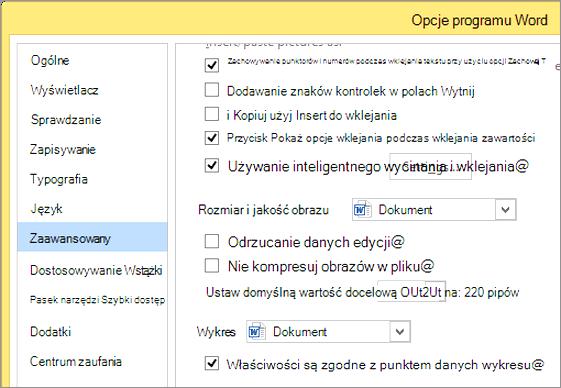Viewport: 561px width, 388px height.
Task: Select the highlighted Zaawansowany category
Action: click(x=92, y=237)
